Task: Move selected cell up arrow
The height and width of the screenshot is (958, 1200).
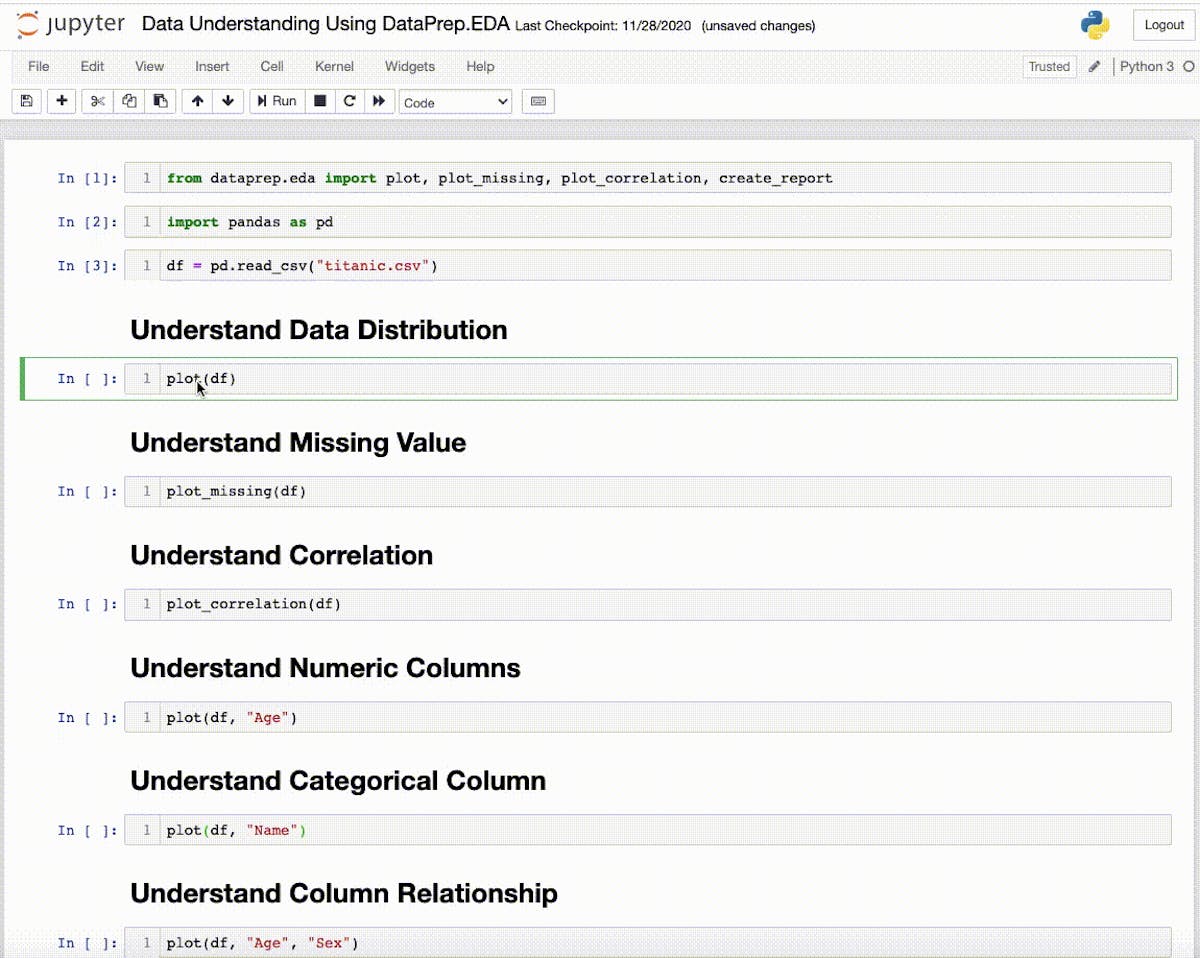Action: pyautogui.click(x=198, y=101)
